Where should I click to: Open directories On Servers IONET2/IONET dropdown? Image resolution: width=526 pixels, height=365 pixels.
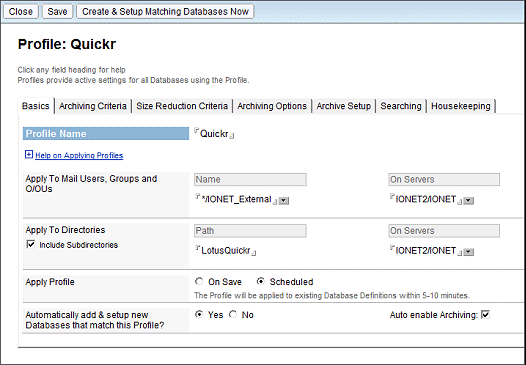469,252
